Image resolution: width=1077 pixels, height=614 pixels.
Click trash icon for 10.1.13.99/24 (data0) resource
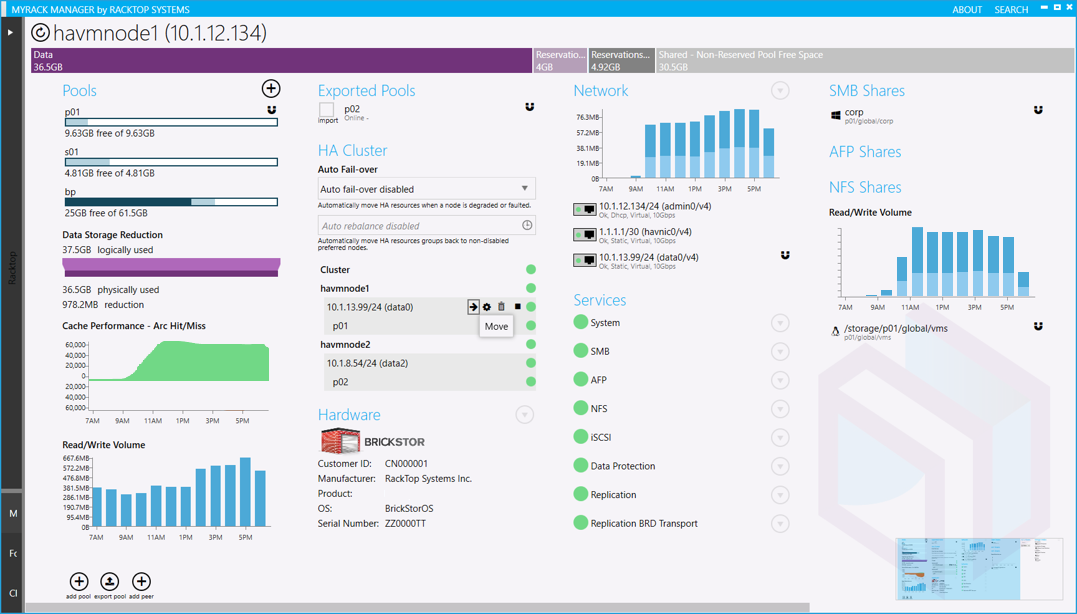[x=501, y=307]
